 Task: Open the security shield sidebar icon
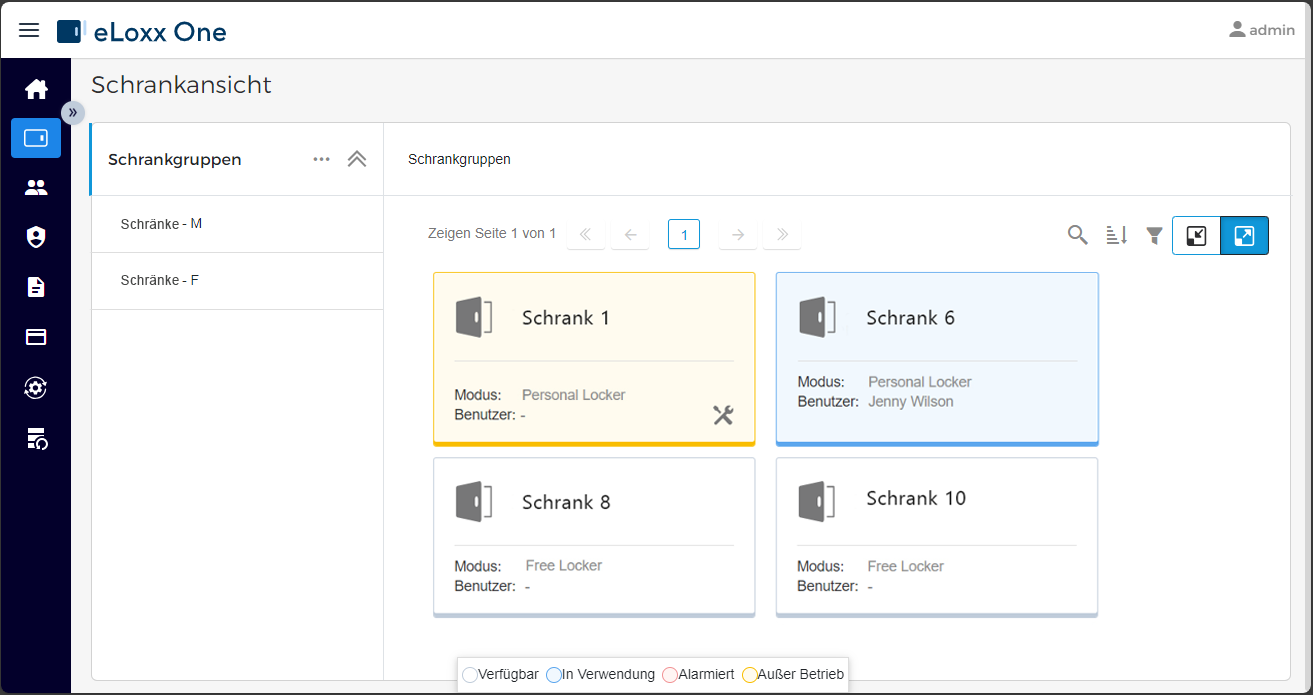tap(36, 237)
